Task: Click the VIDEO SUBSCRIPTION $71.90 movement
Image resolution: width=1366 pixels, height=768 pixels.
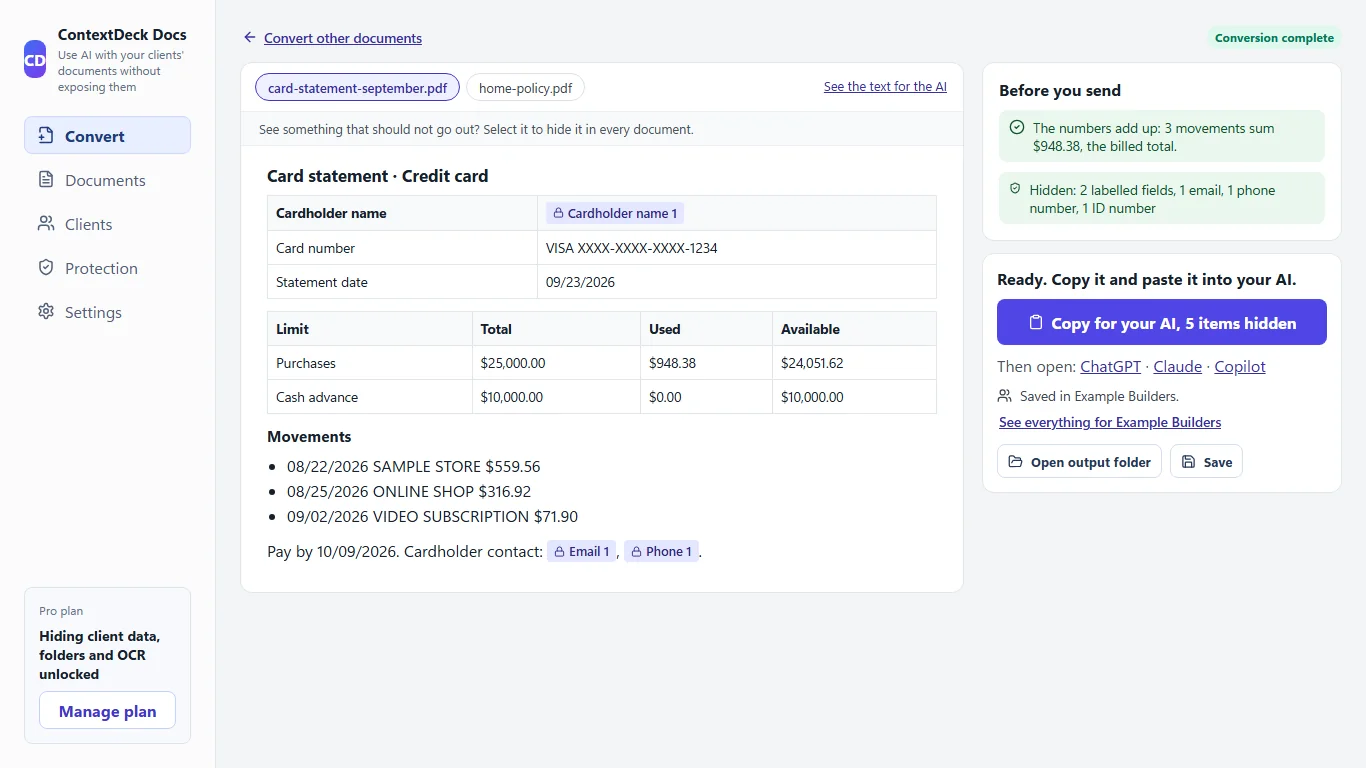Action: point(432,517)
